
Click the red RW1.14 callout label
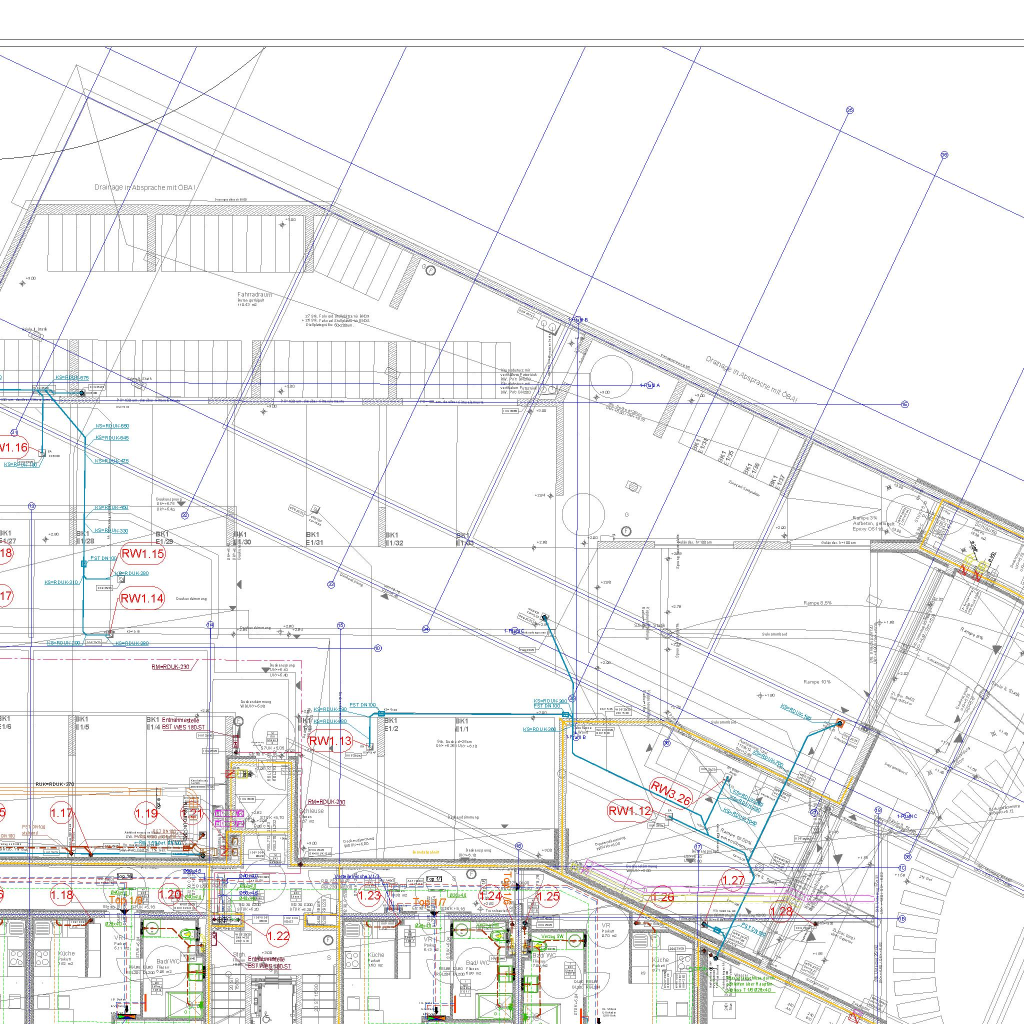142,598
